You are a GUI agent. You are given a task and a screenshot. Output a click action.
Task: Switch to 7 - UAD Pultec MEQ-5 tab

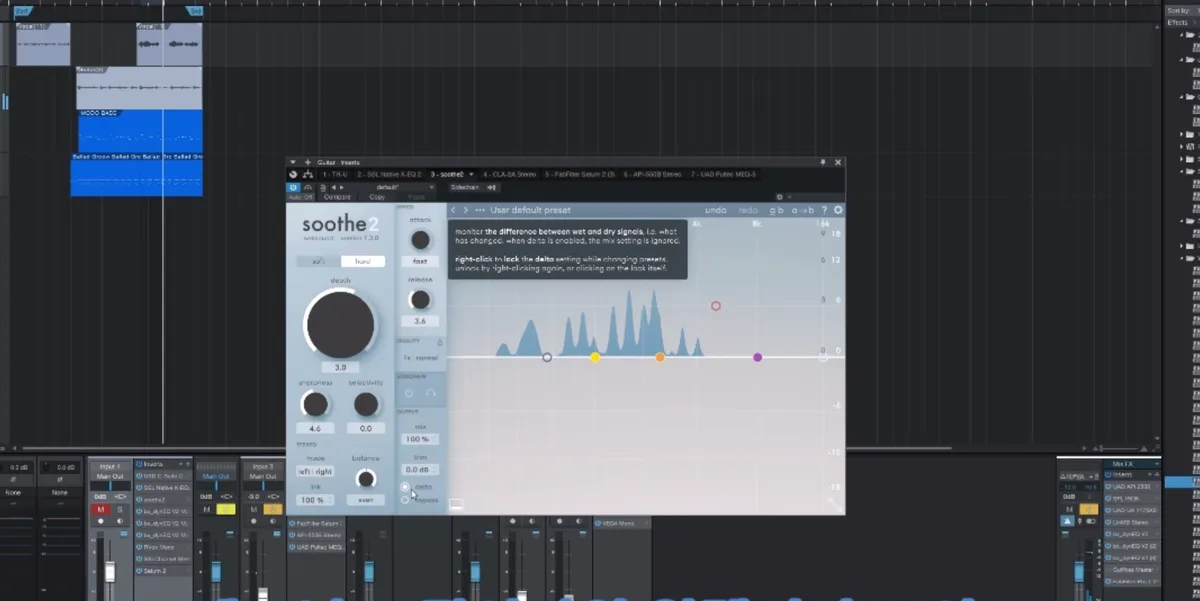coord(723,174)
